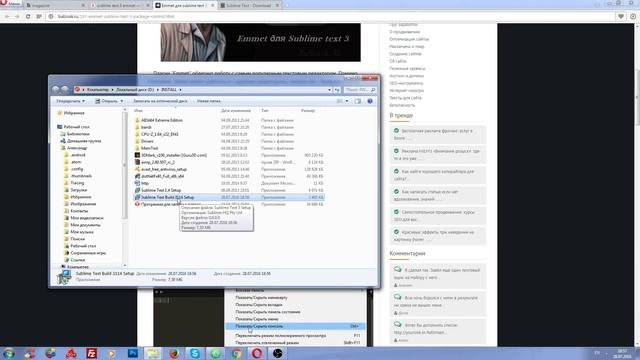Select Контакты folder in tree

coord(79,211)
